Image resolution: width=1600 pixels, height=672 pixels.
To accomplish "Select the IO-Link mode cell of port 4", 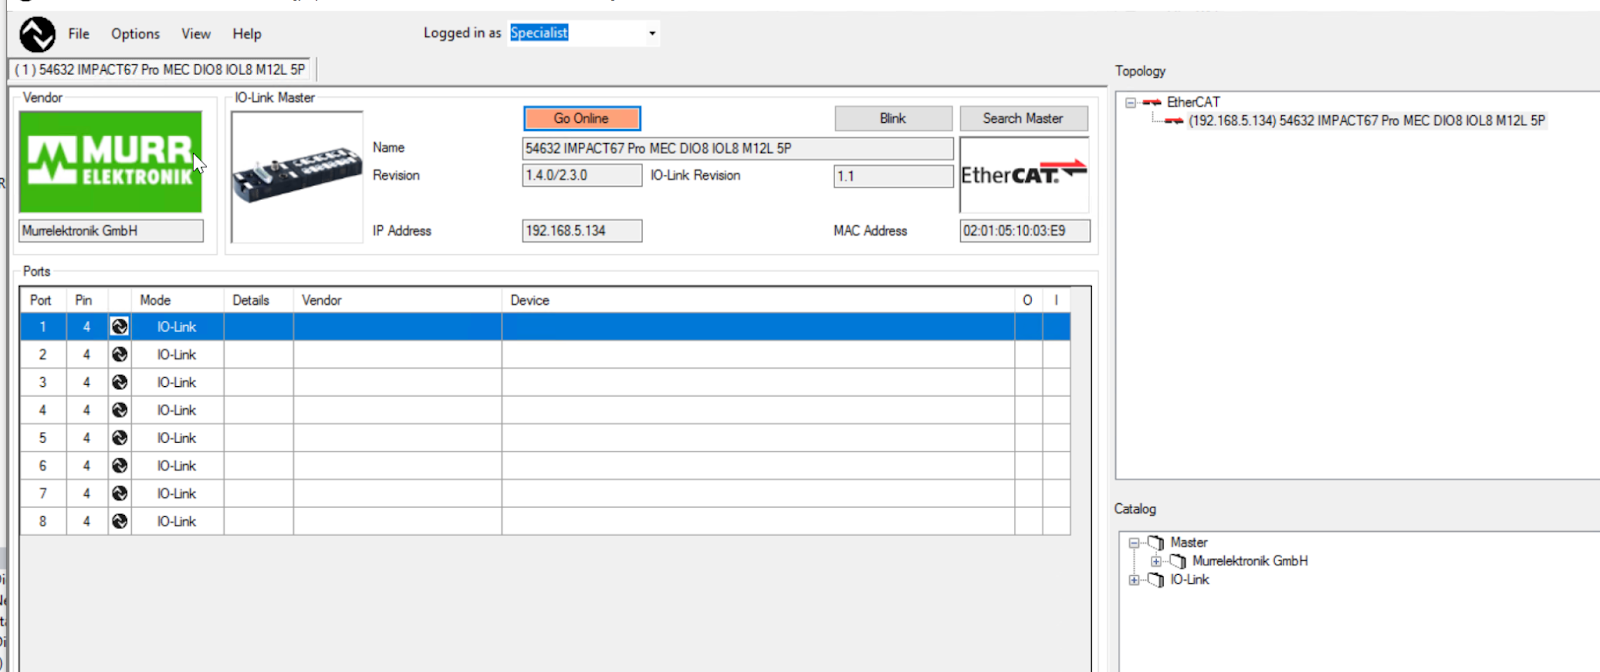I will click(x=177, y=410).
